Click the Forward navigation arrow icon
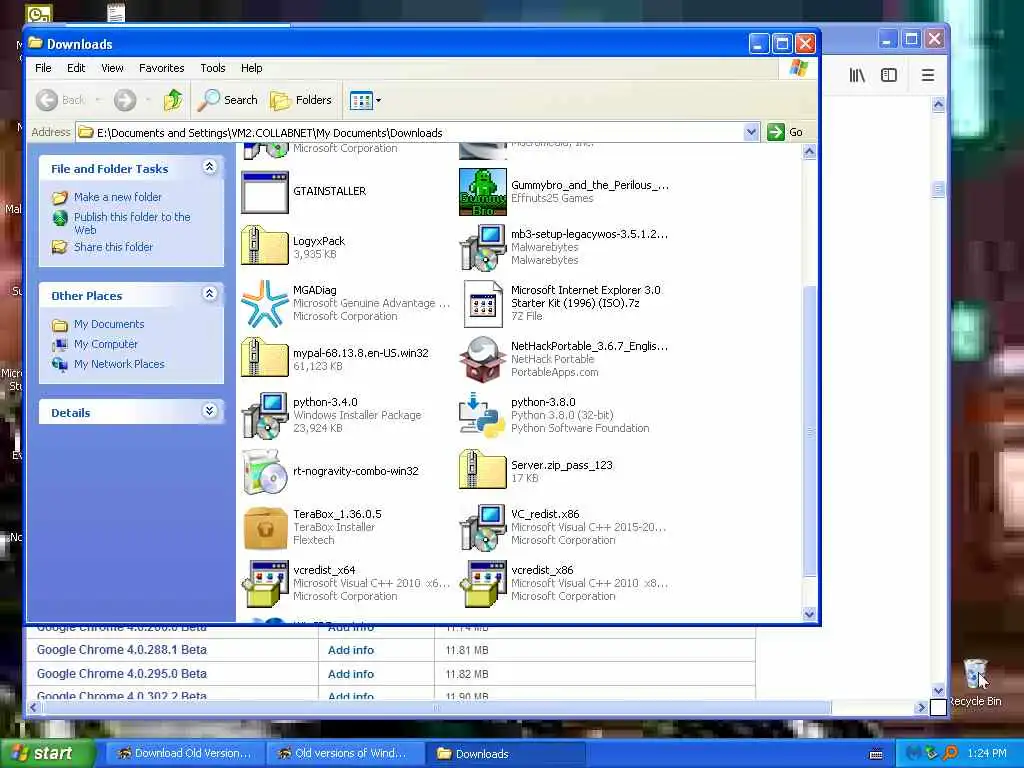 pos(125,100)
